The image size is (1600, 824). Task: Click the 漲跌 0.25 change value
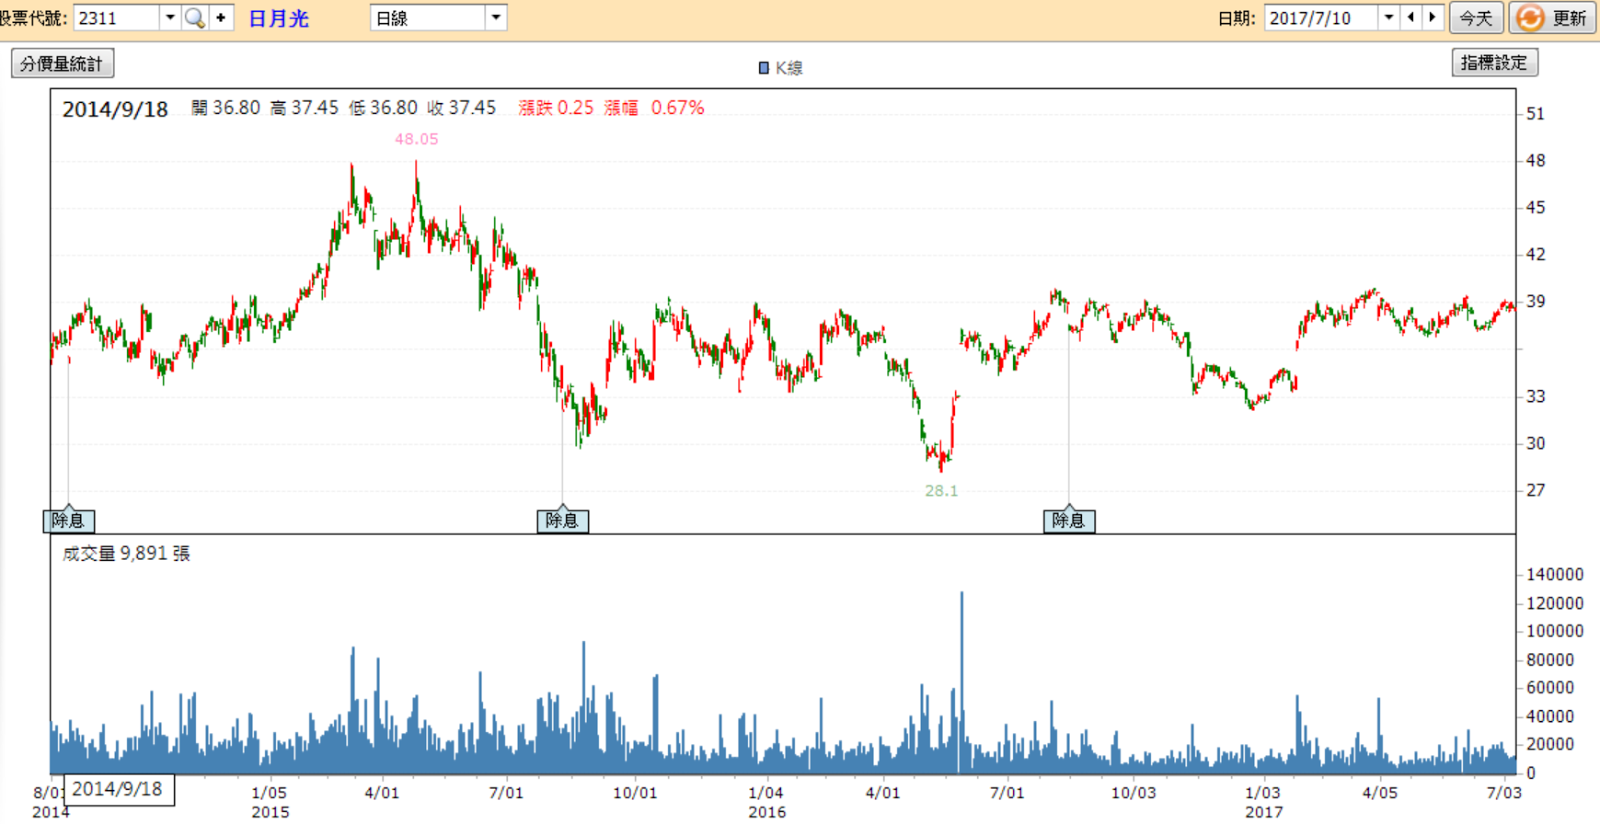coord(556,108)
